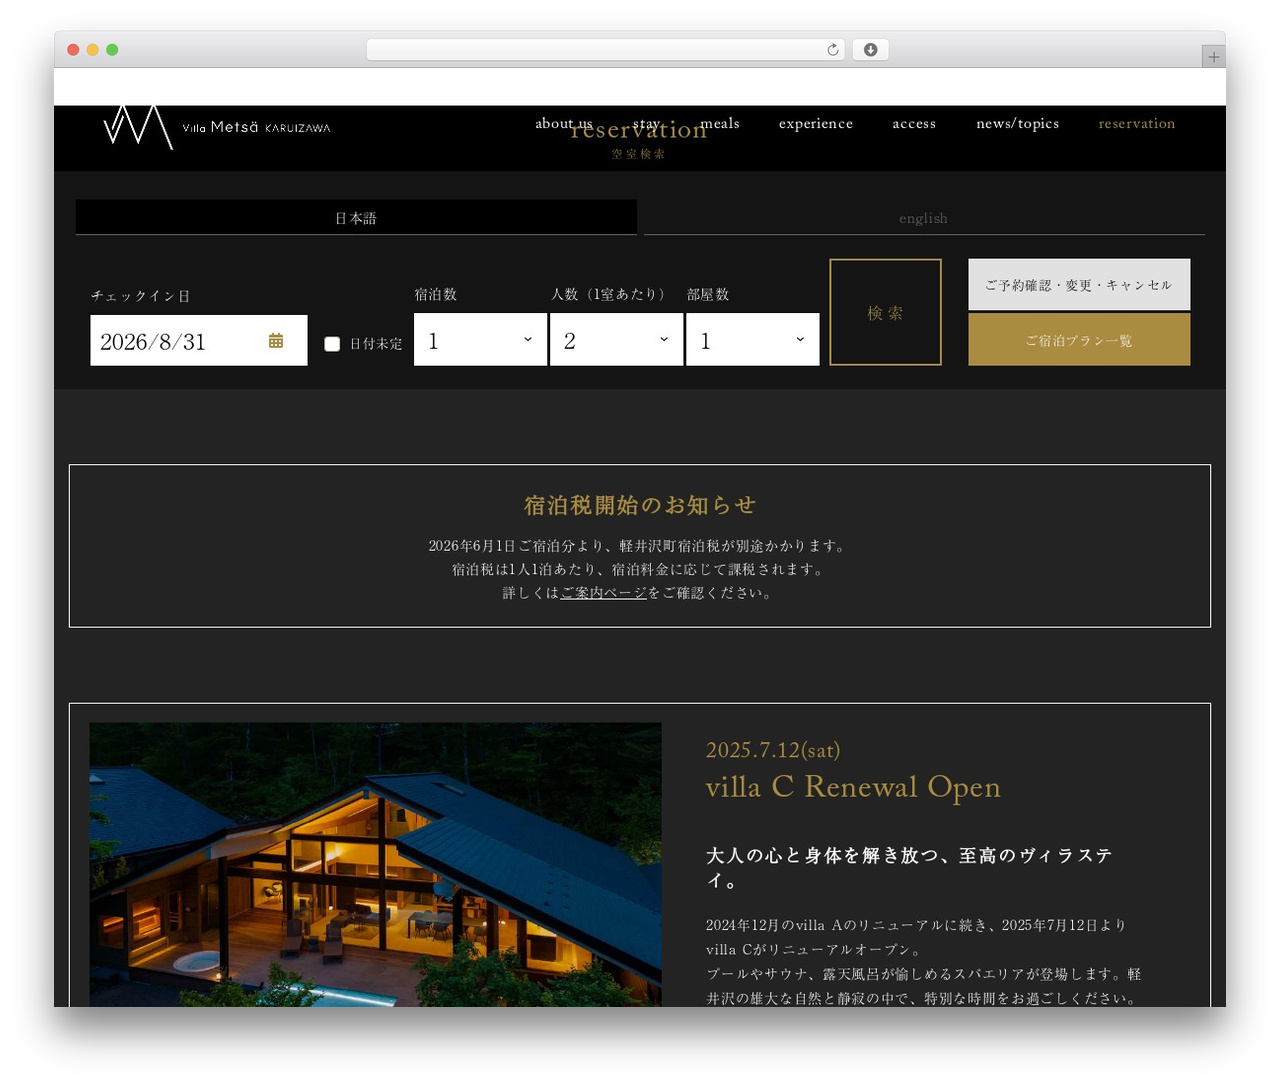This screenshot has width=1280, height=1084.
Task: Expand the 人数（1室あたり） dropdown
Action: (x=616, y=340)
